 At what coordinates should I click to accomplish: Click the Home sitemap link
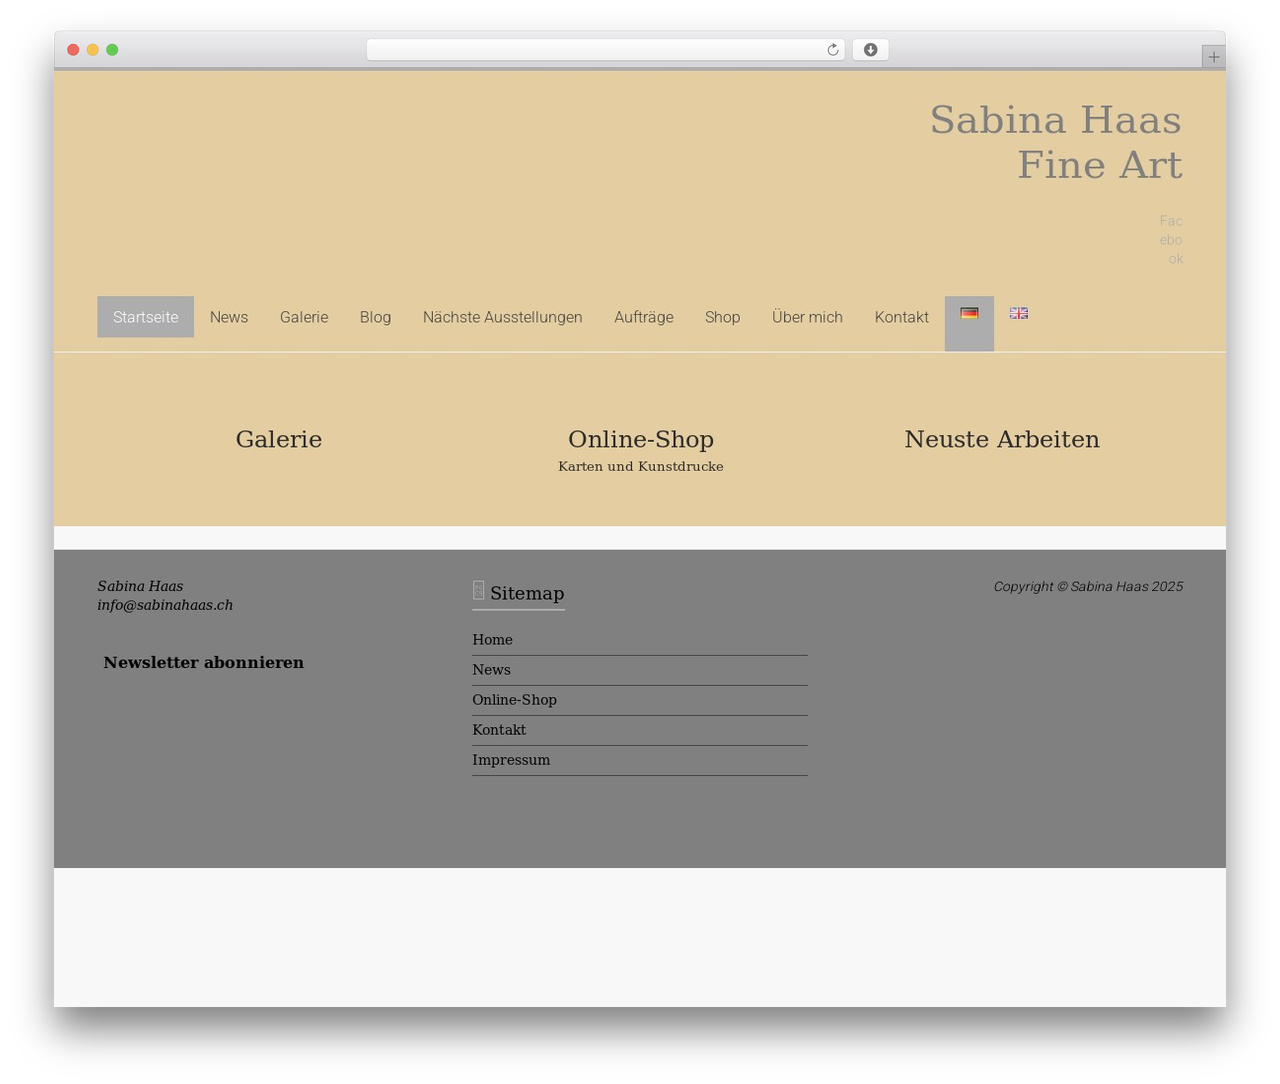pyautogui.click(x=492, y=640)
